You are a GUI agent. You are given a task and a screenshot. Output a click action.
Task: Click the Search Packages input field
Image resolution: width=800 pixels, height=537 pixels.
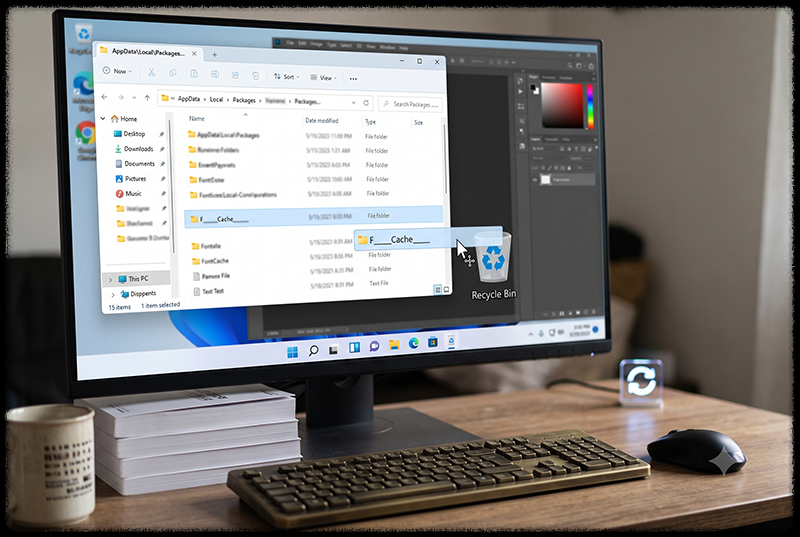click(410, 104)
